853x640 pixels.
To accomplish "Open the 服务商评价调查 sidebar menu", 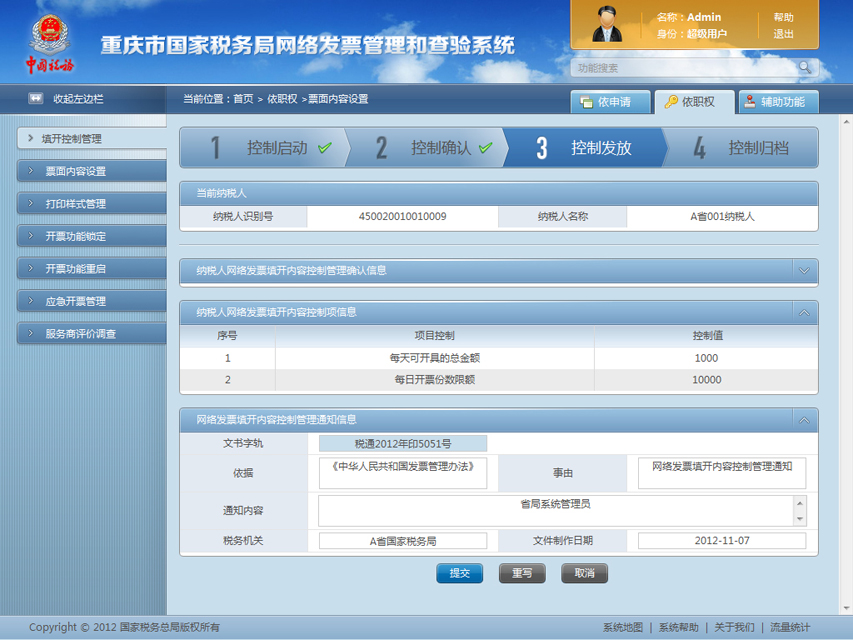I will [x=92, y=334].
